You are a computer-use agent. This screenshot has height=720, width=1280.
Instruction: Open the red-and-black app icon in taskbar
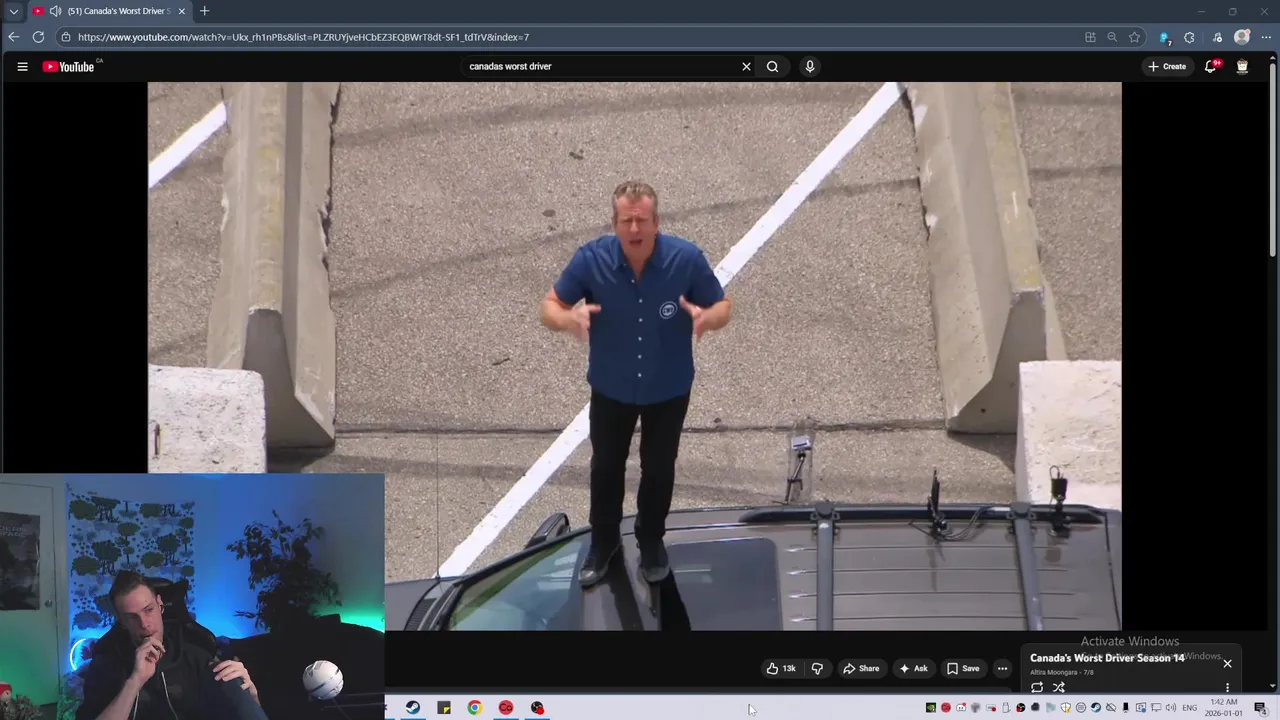pyautogui.click(x=537, y=708)
